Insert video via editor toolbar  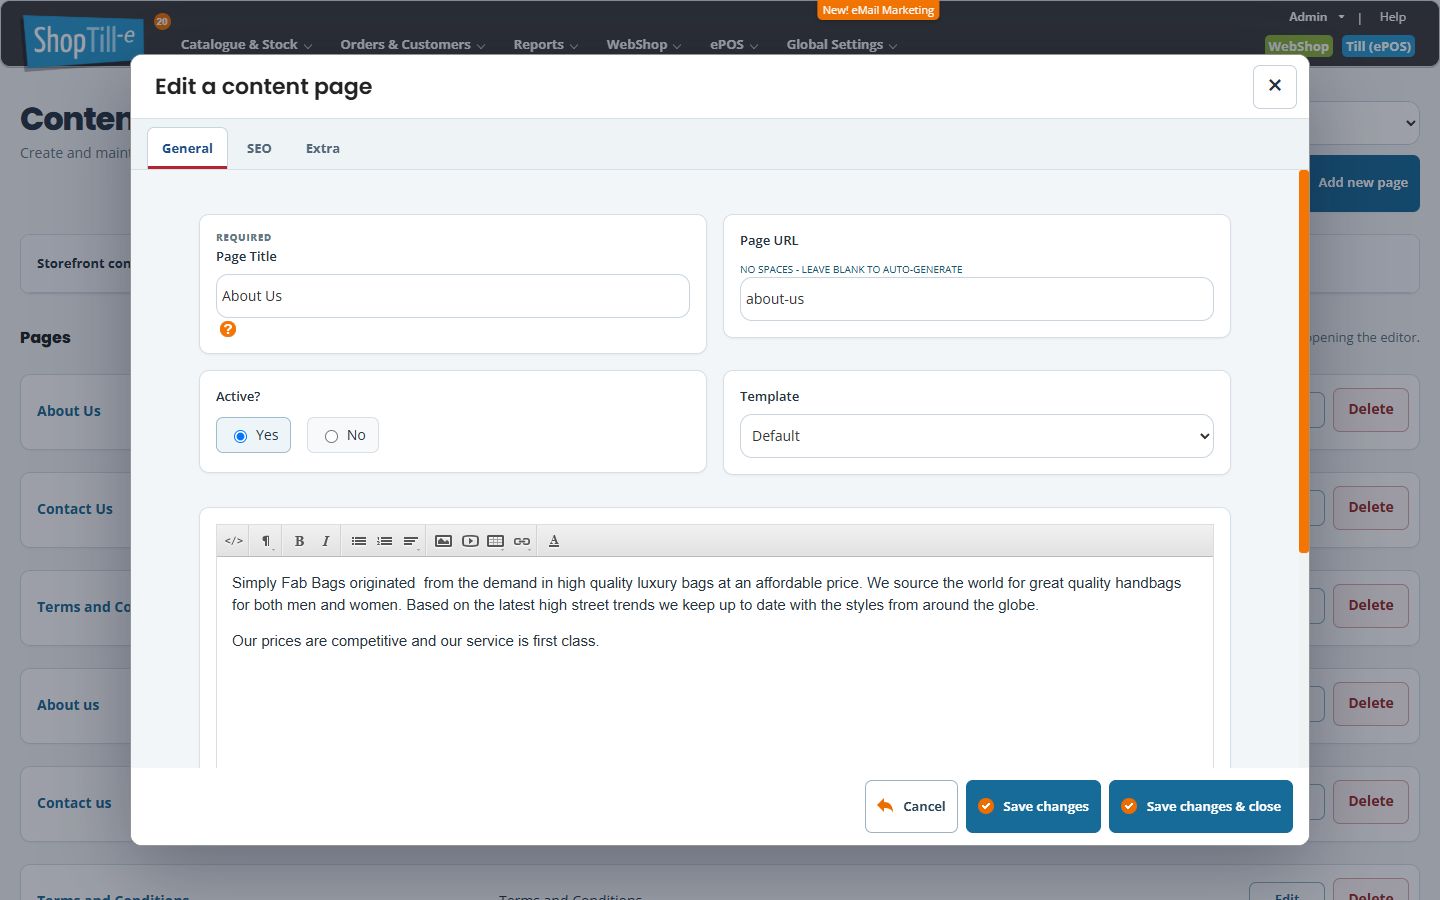pos(470,541)
